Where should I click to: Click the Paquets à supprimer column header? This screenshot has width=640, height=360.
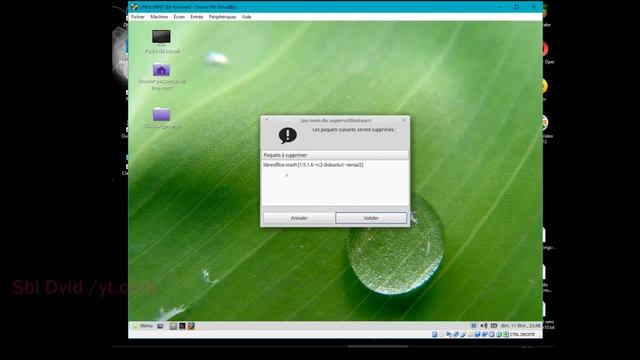click(335, 155)
